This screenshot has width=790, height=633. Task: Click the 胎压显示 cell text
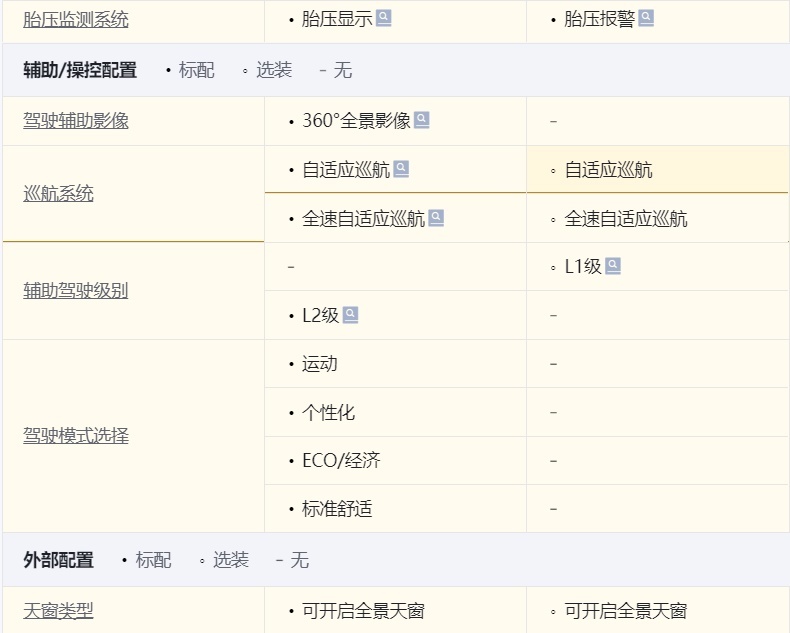pyautogui.click(x=337, y=19)
